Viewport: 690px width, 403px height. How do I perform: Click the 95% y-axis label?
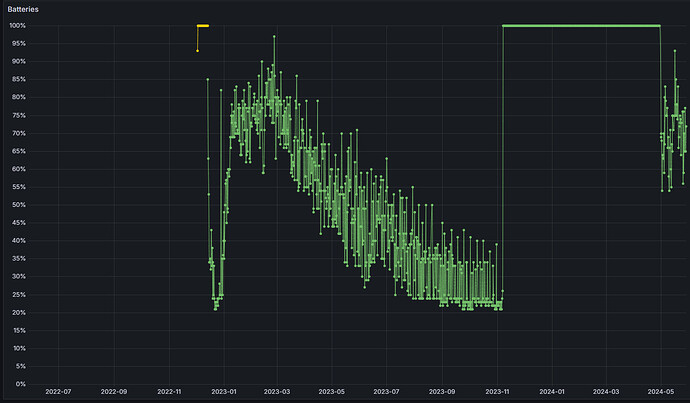19,44
